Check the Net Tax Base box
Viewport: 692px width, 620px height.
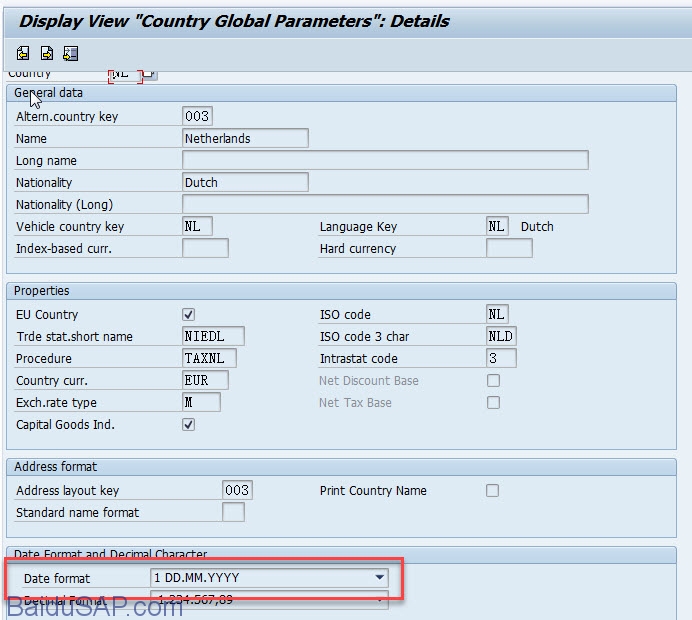coord(492,403)
